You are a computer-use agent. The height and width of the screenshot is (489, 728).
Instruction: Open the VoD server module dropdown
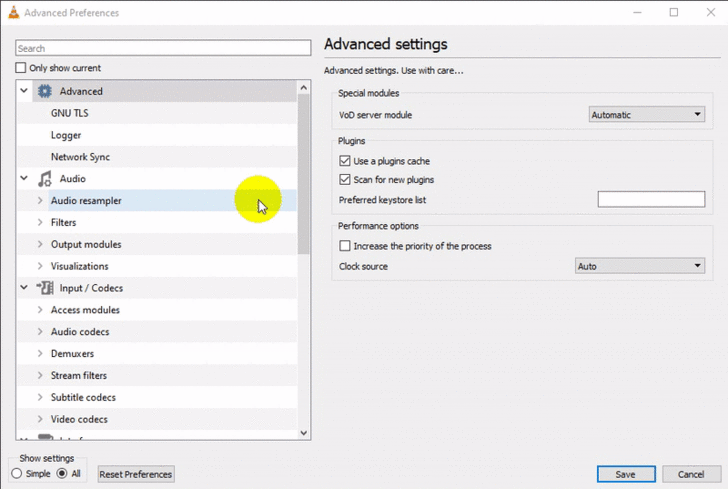pos(647,114)
